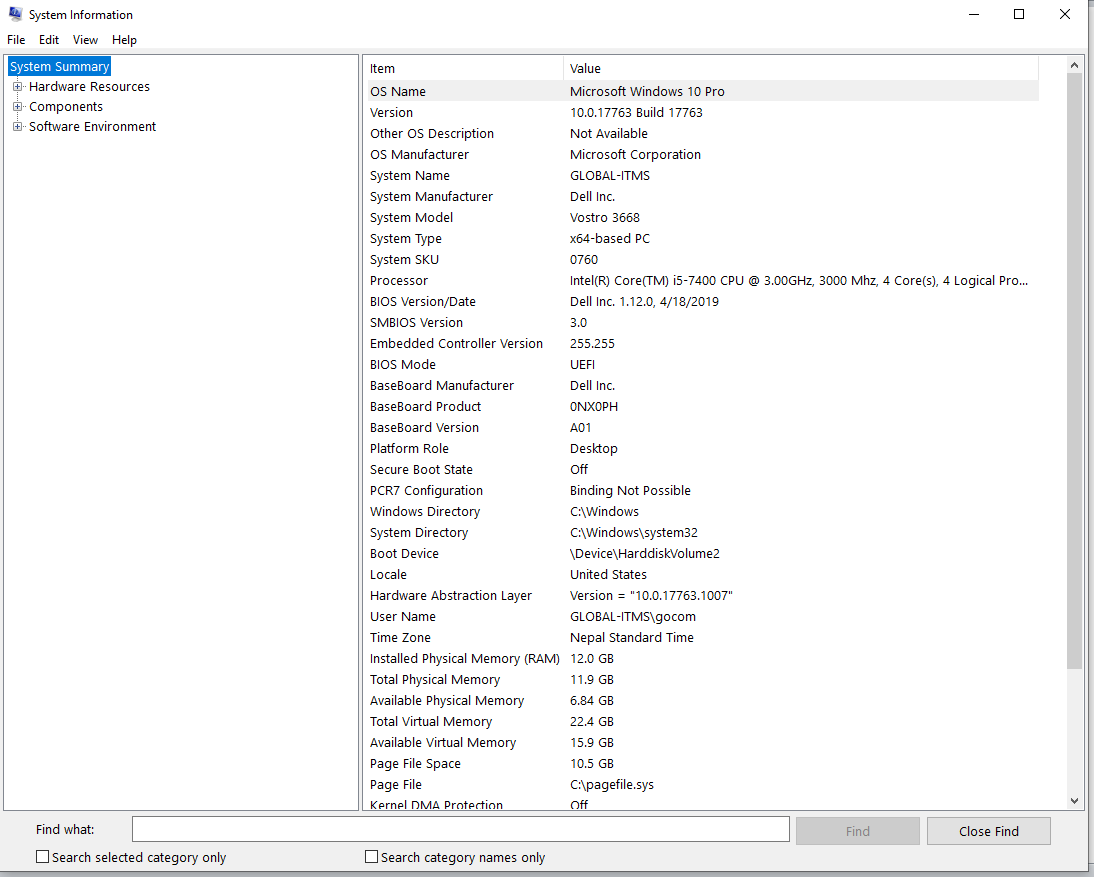Click the scrollbar up arrow

1075,65
